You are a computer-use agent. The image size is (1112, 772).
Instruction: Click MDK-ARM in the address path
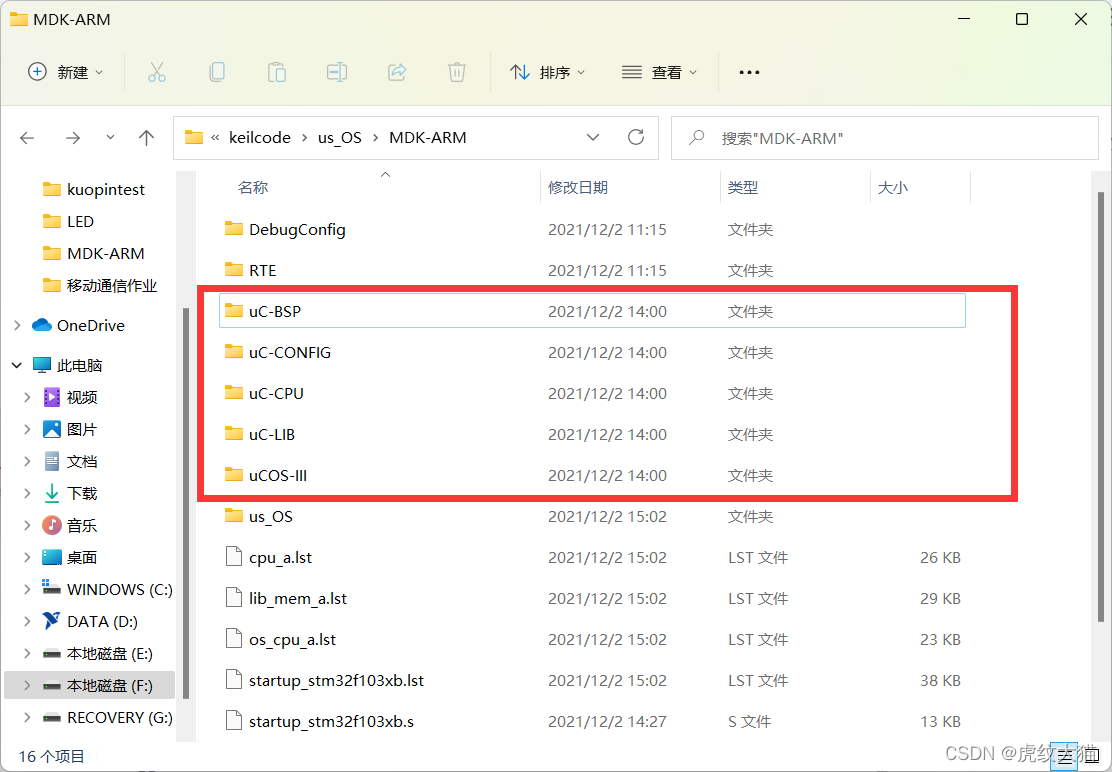428,138
